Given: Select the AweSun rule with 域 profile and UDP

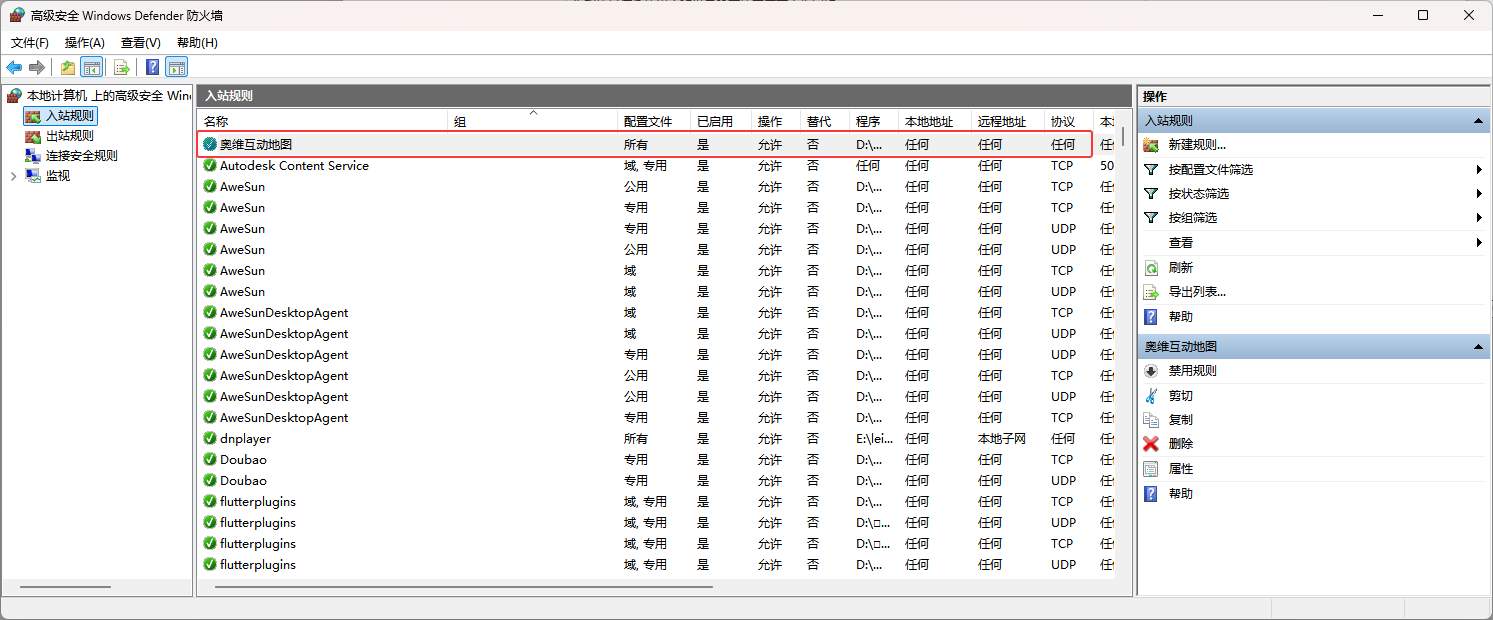Looking at the screenshot, I should click(656, 292).
